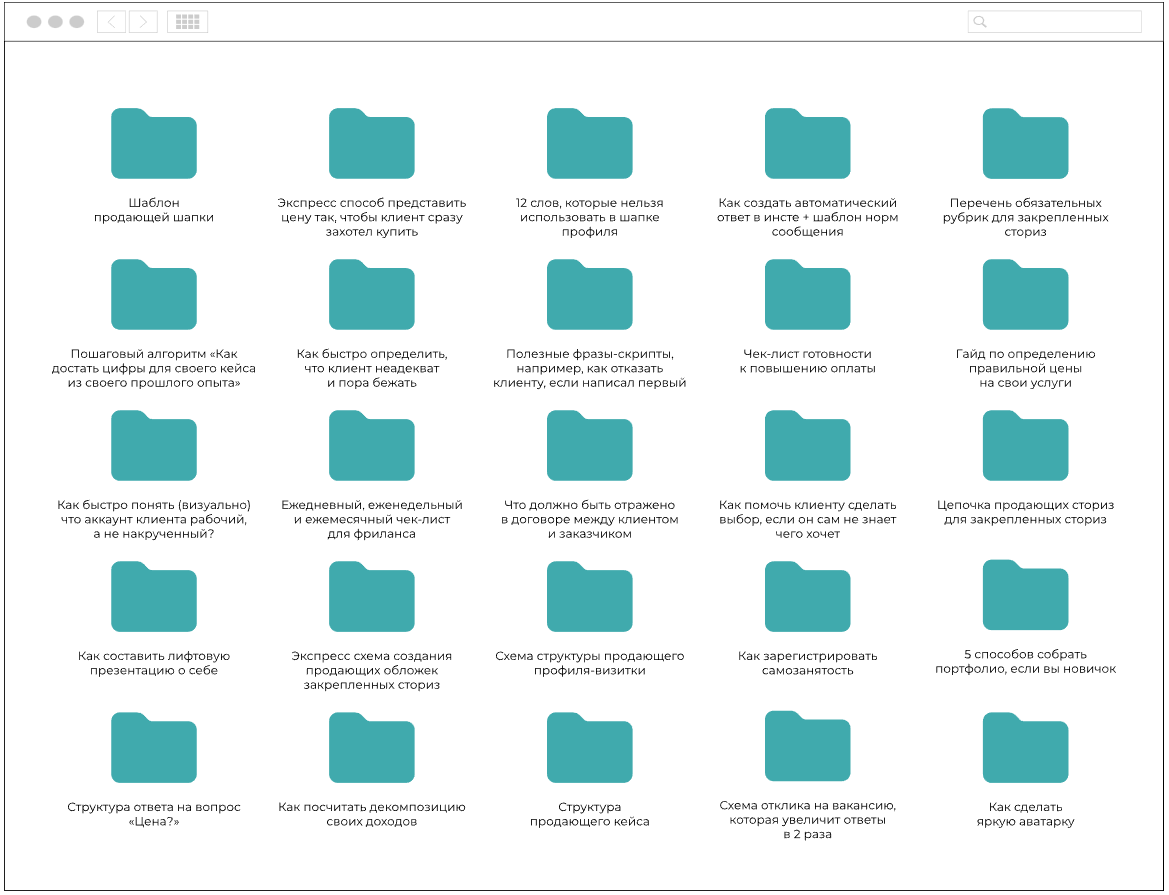Open the «Шаблон продающей шапки» folder
Image resolution: width=1169 pixels, height=895 pixels.
pyautogui.click(x=153, y=144)
